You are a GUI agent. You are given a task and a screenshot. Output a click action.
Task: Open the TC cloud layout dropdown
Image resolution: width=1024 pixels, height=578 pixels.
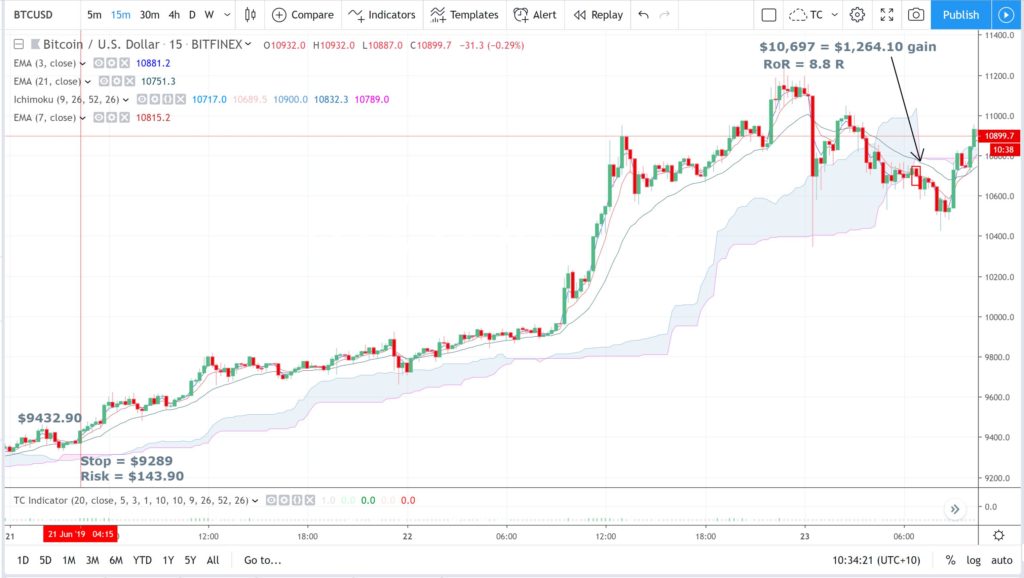pos(835,14)
